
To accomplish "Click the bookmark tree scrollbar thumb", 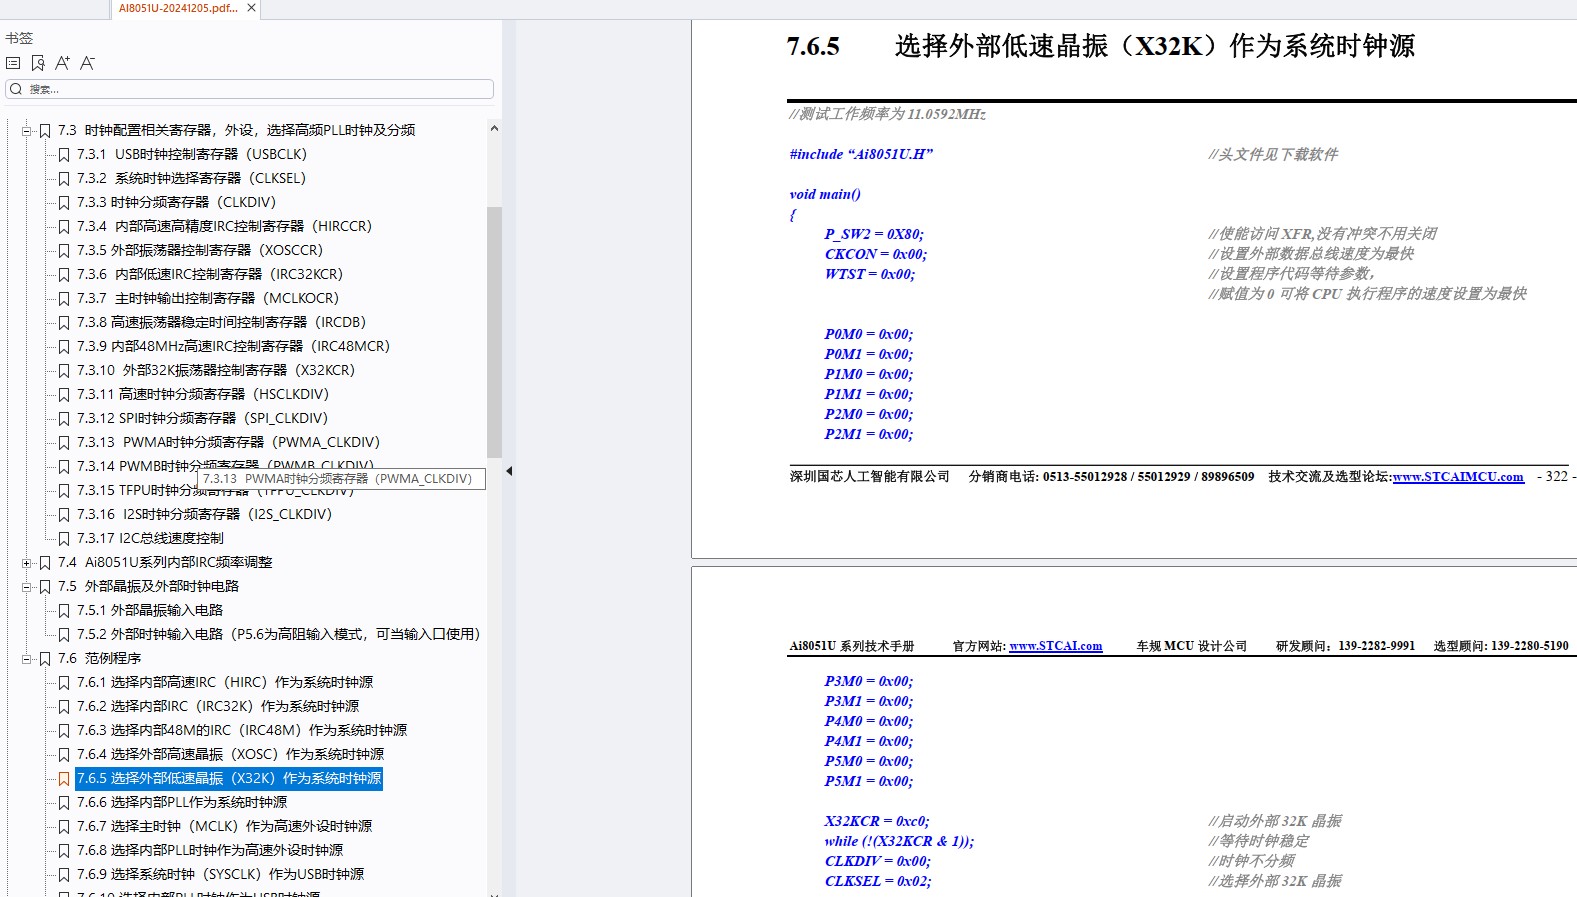I will [494, 333].
